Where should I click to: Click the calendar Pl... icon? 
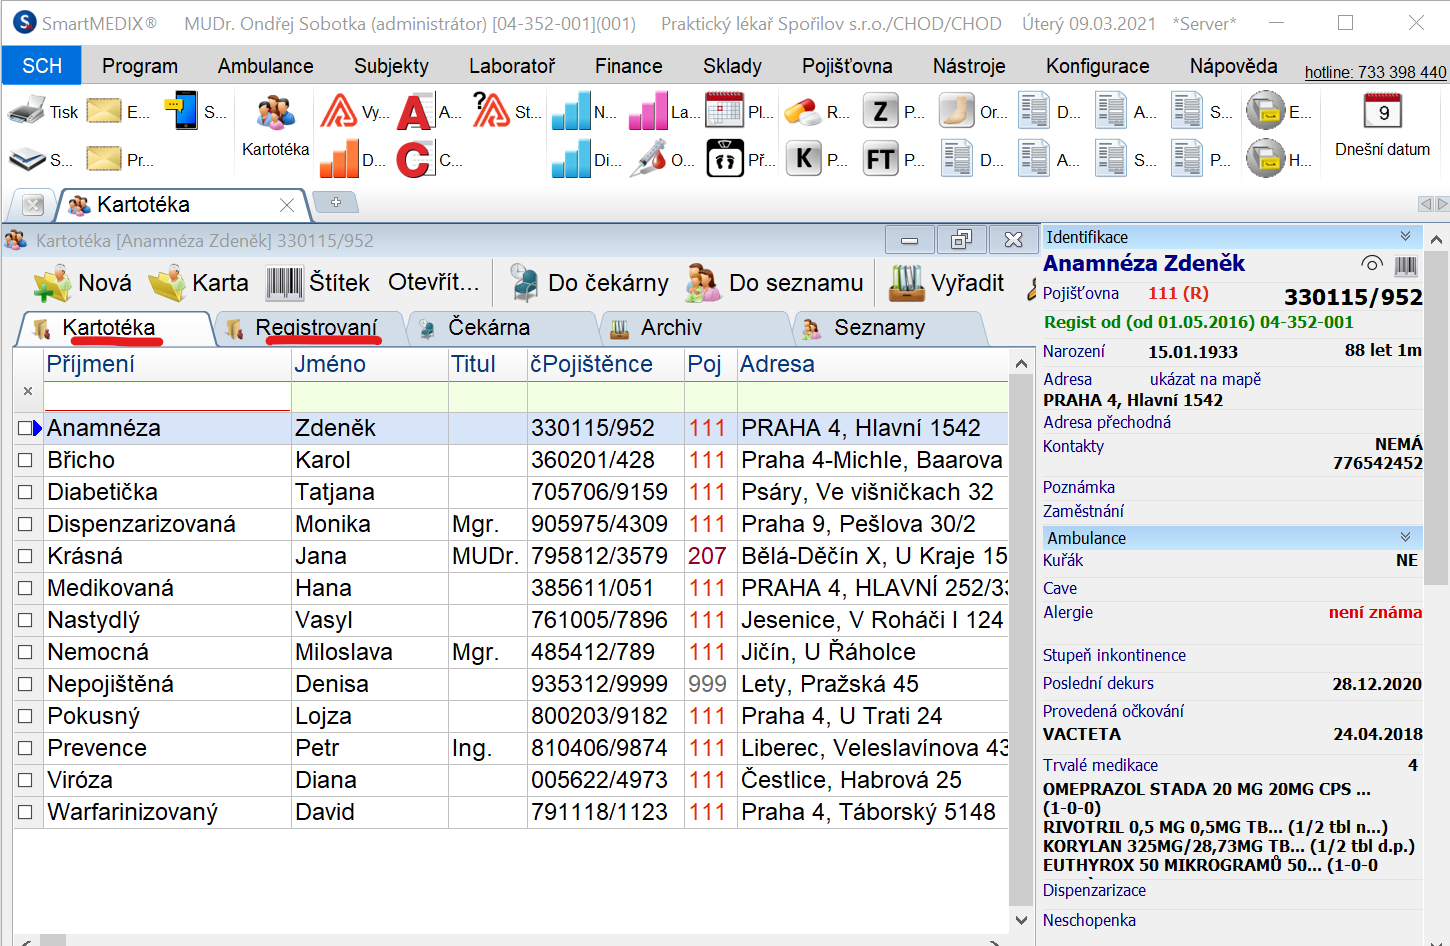725,110
